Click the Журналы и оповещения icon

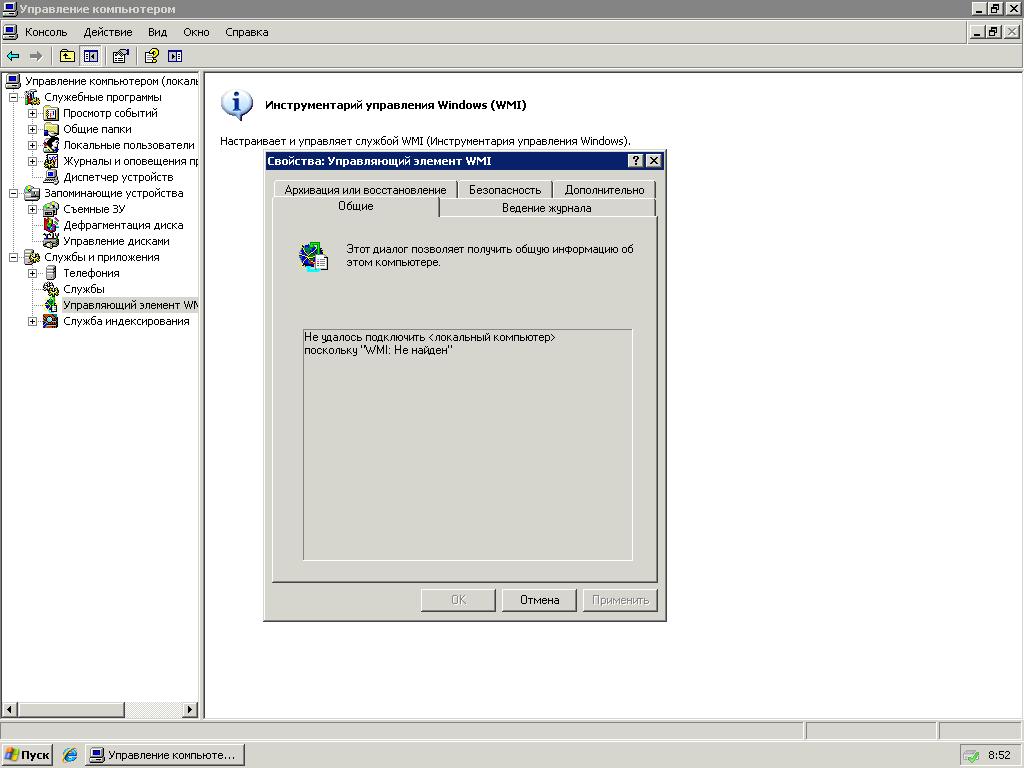coord(51,161)
